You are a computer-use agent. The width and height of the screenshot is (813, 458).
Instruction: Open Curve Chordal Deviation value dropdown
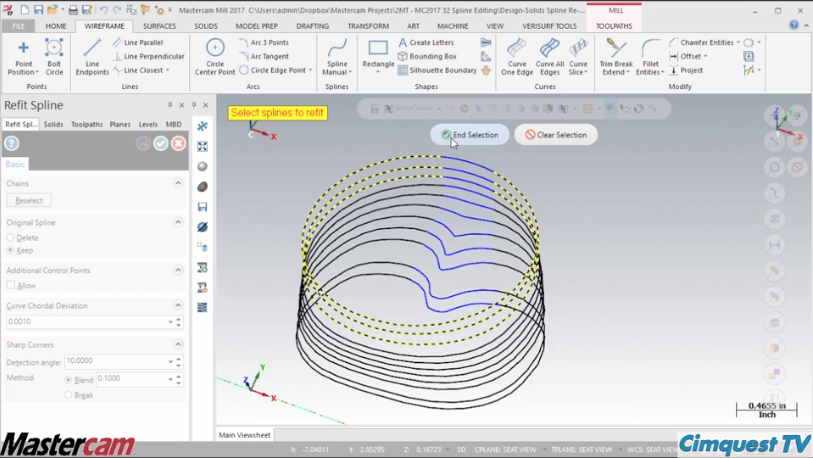point(170,322)
